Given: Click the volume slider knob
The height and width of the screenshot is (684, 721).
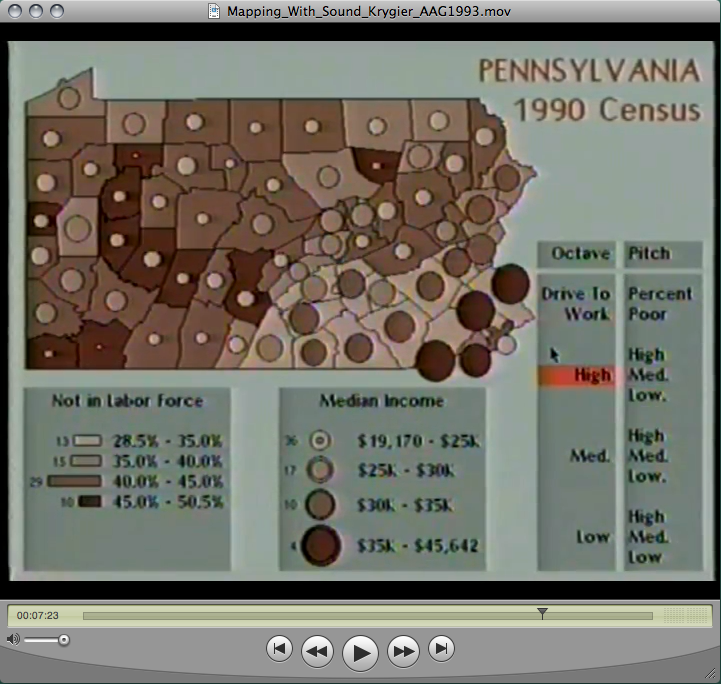Looking at the screenshot, I should point(64,639).
